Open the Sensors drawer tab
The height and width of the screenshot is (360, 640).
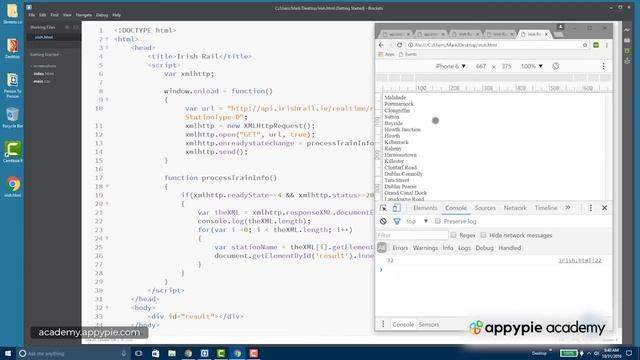[x=429, y=324]
